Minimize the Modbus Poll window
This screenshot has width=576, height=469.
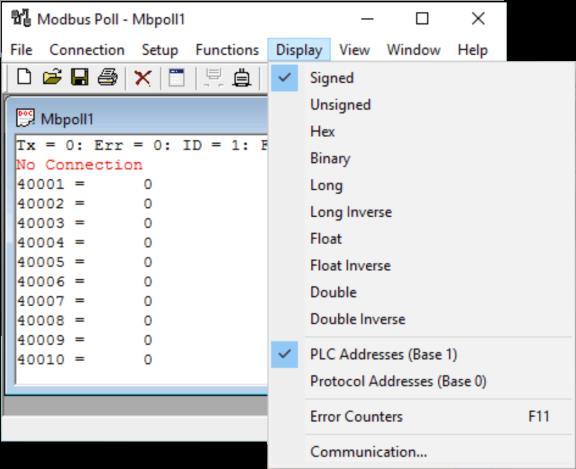[x=367, y=18]
